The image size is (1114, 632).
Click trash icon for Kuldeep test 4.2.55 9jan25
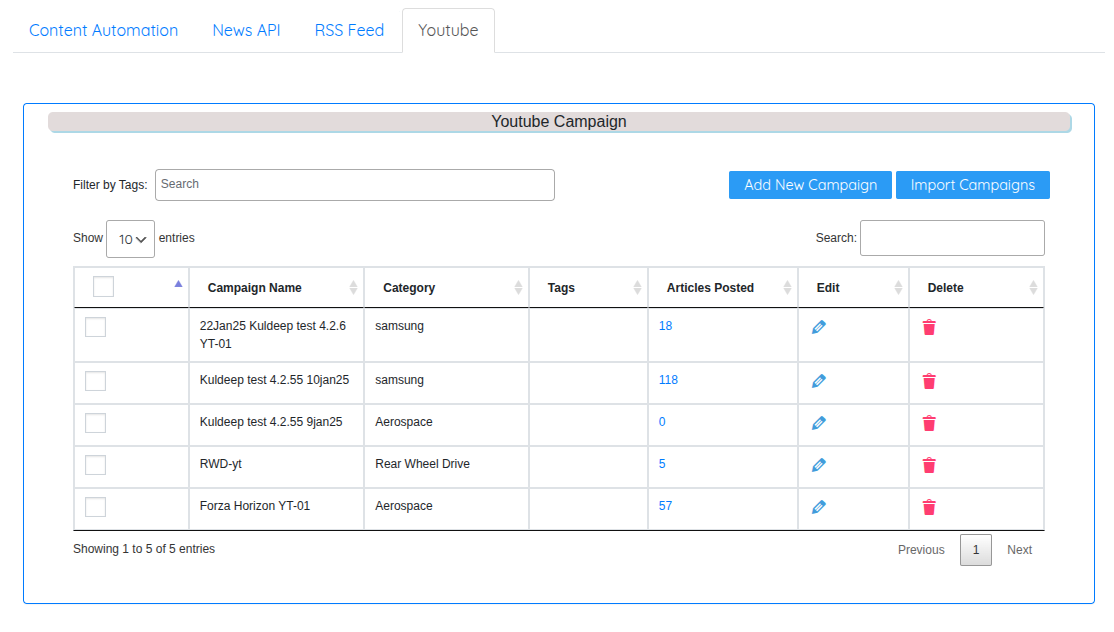point(929,423)
